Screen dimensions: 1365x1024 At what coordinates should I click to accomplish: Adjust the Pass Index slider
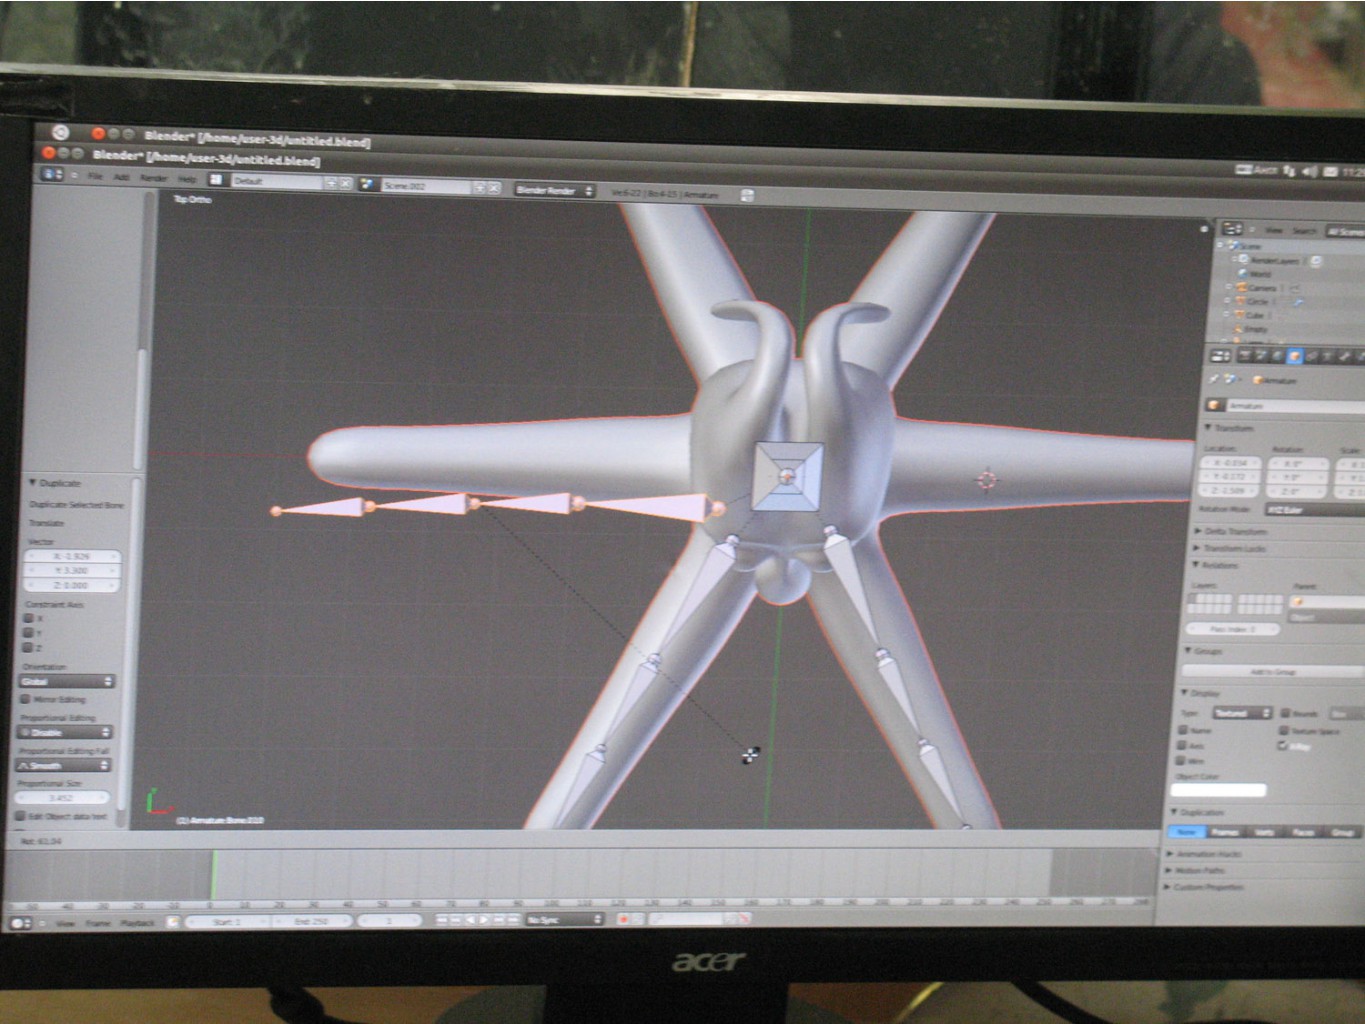point(1232,628)
